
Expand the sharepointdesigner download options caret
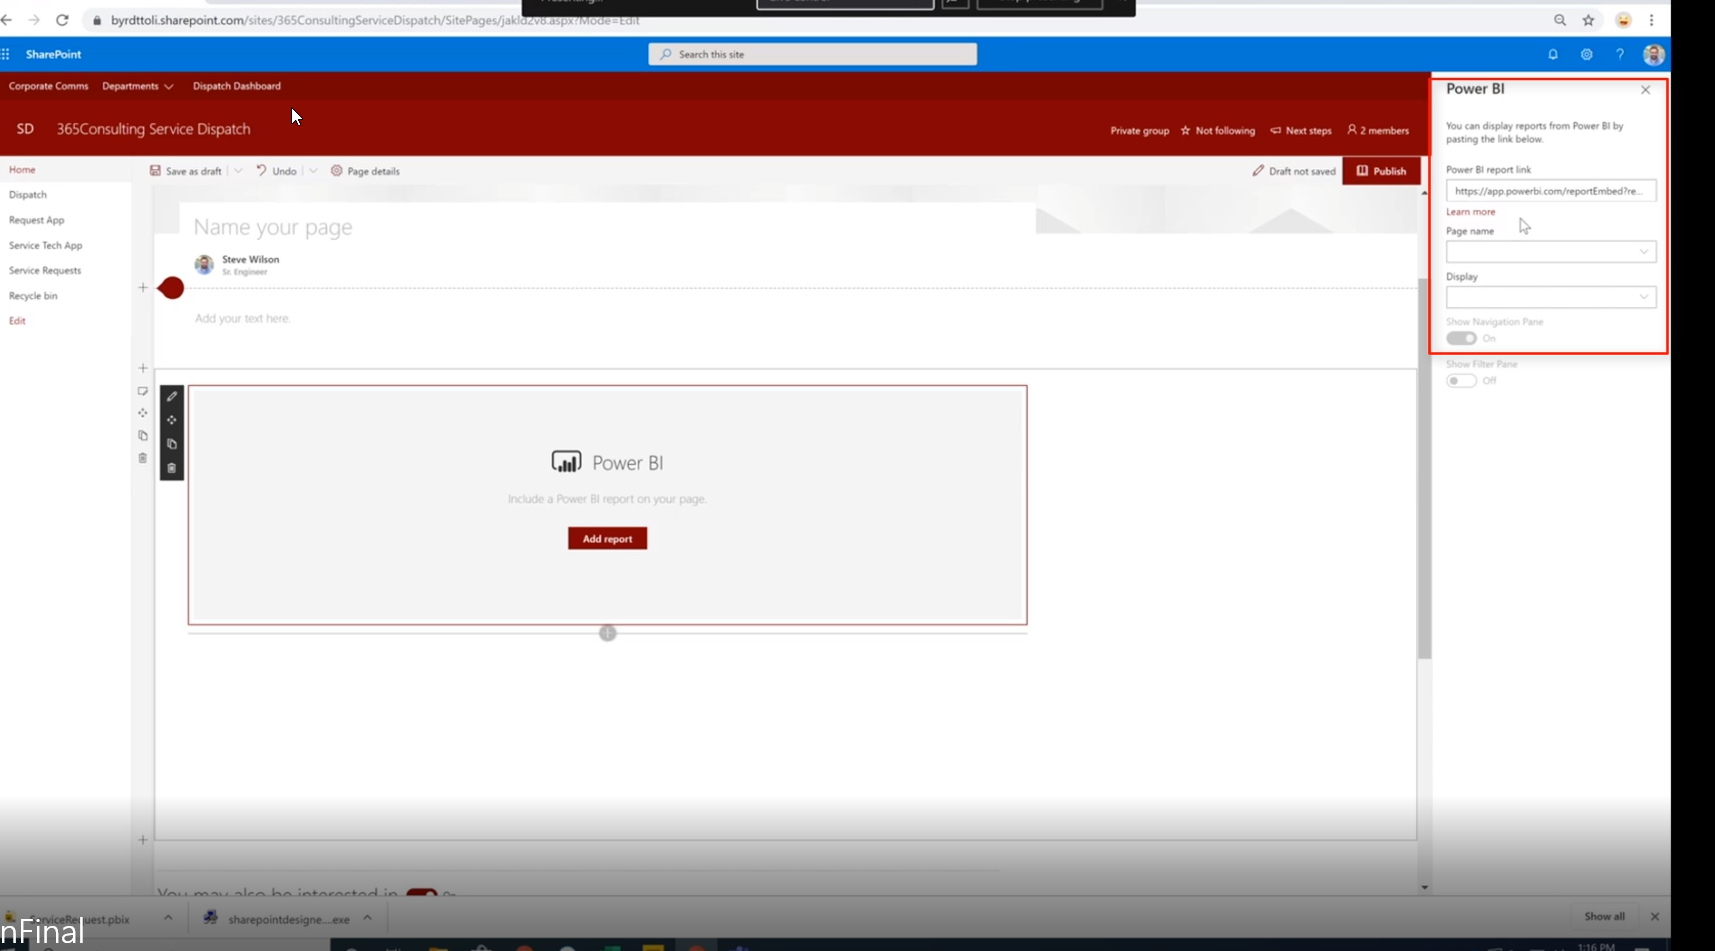[367, 918]
